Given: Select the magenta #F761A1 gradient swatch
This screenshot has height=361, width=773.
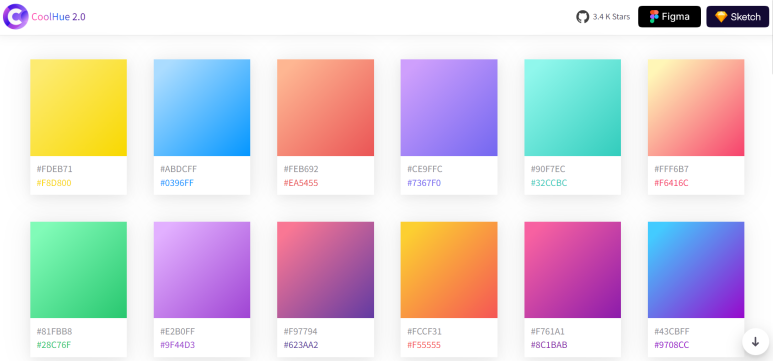Looking at the screenshot, I should pos(572,270).
